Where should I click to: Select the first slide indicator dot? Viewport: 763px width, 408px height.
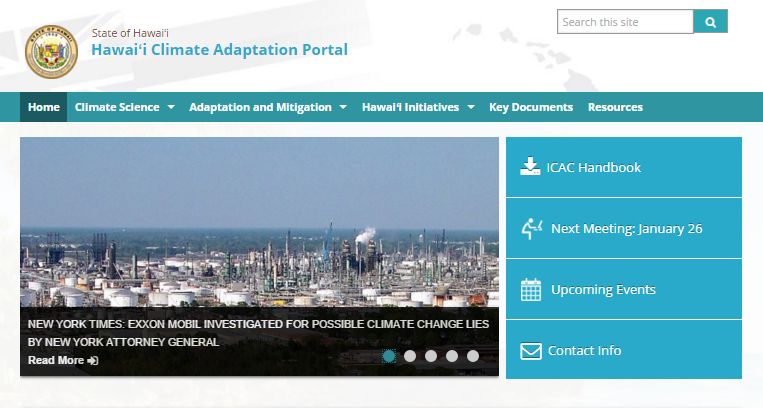tap(389, 356)
